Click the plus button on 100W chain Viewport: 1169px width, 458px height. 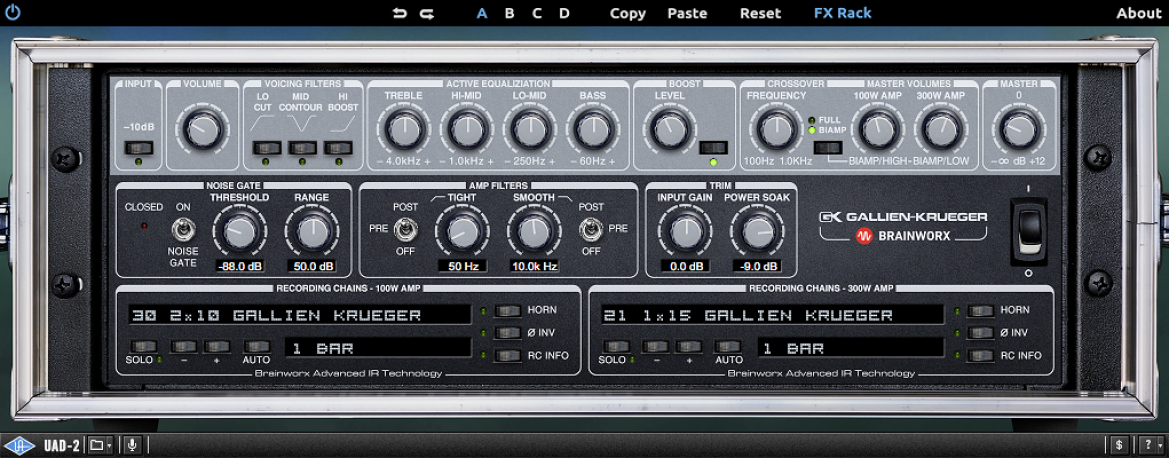(217, 347)
